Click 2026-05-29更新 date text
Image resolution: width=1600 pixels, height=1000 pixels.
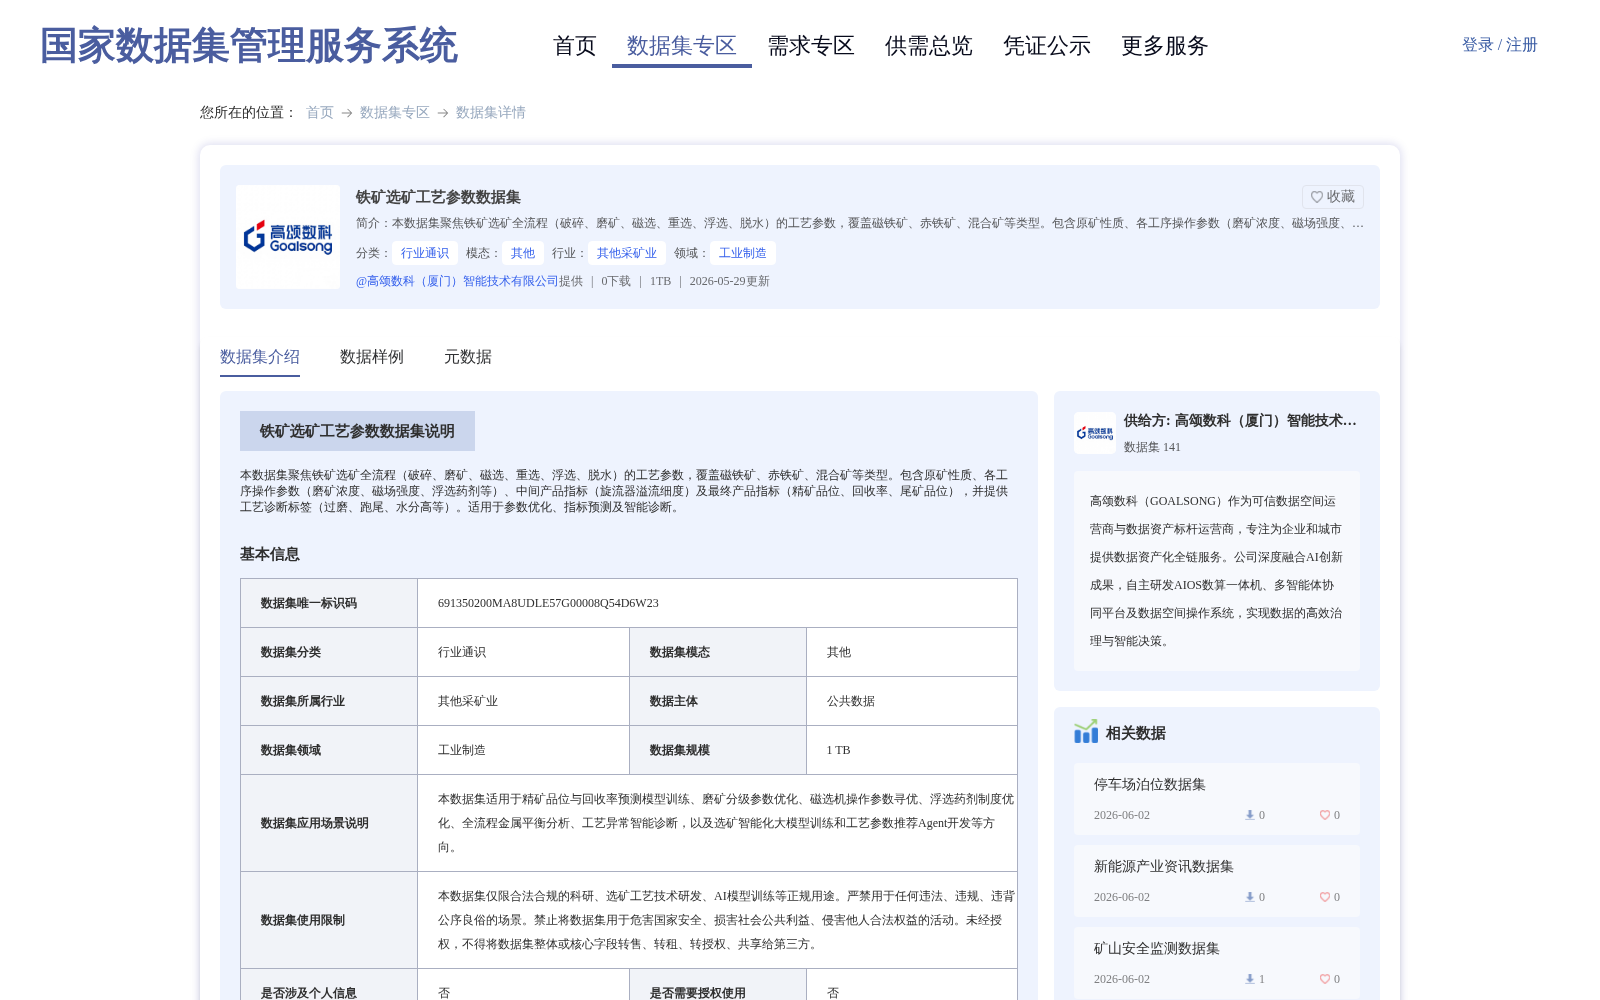point(730,281)
